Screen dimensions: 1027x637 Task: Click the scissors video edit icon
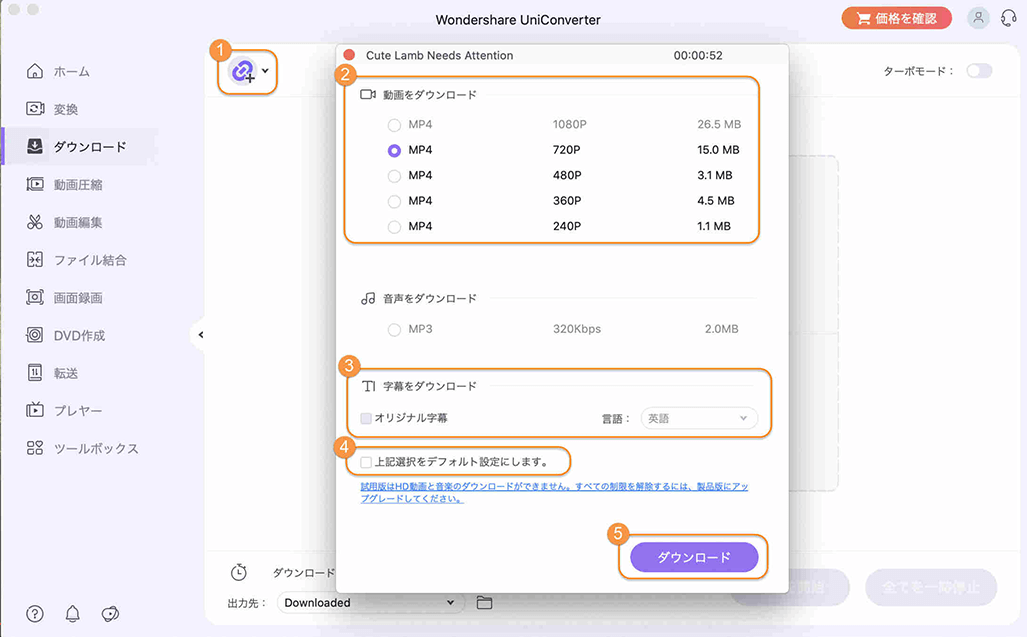coord(35,222)
